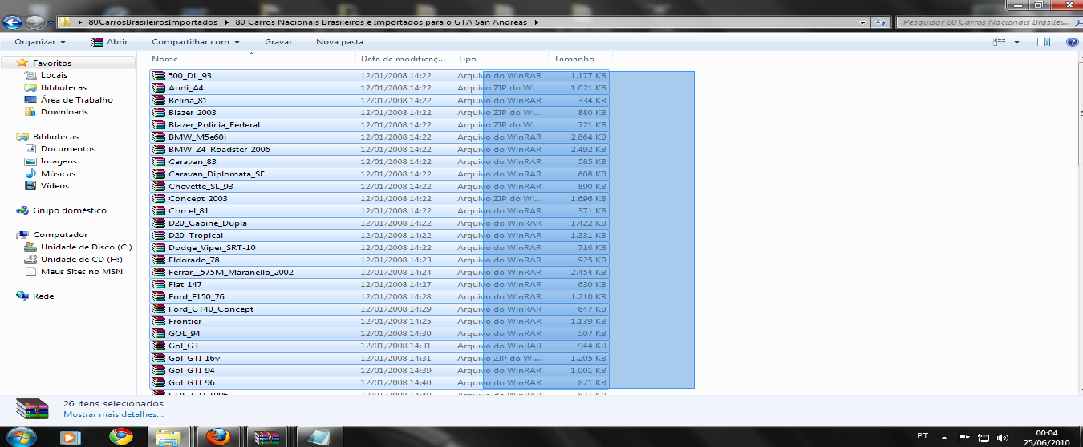Select Grupo doméstico in sidebar

pos(69,211)
